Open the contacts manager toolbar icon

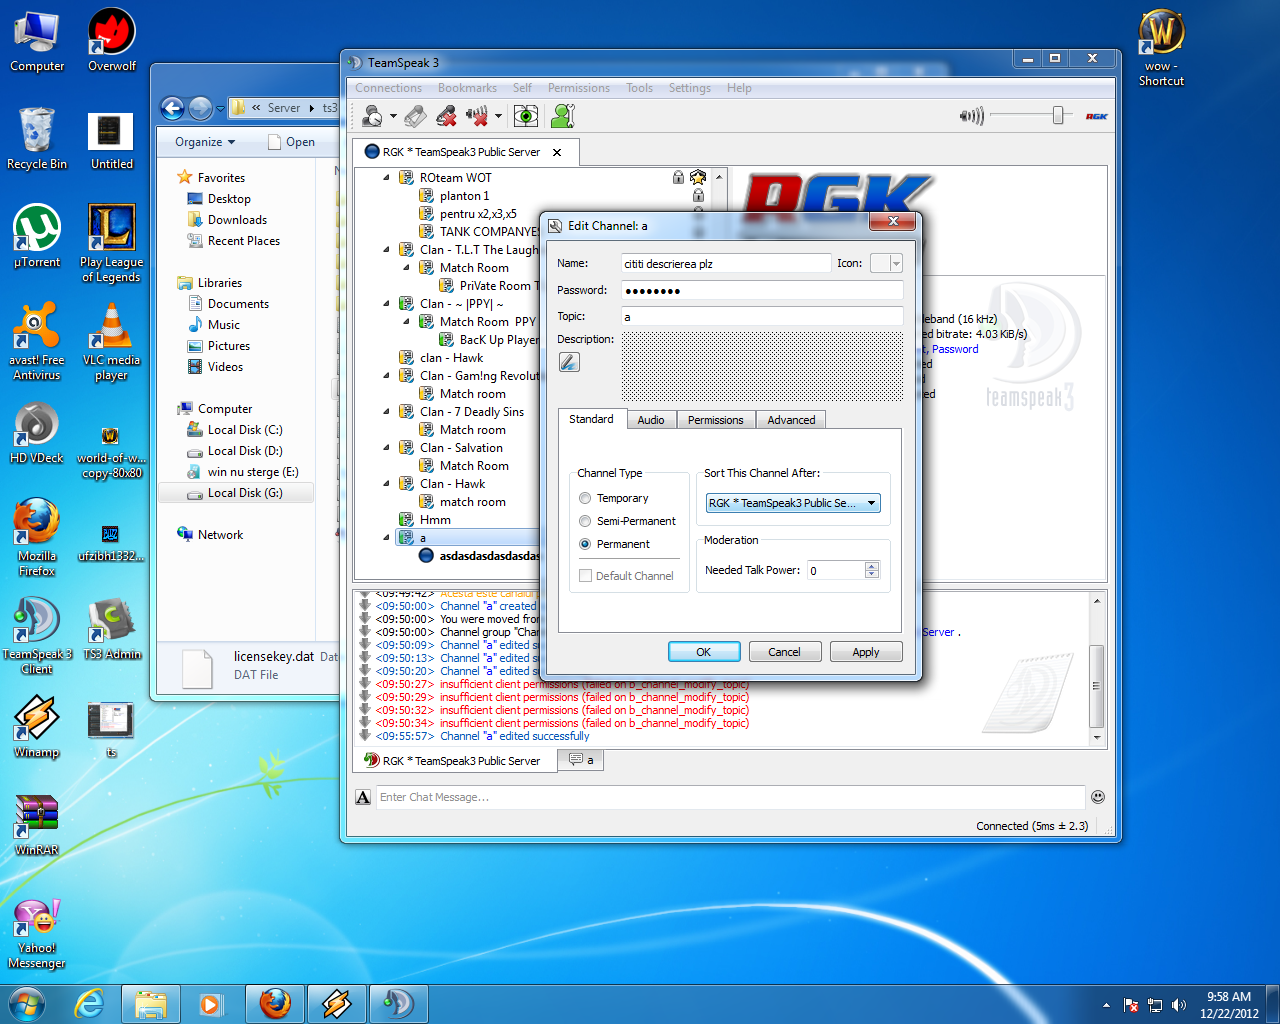click(x=563, y=117)
